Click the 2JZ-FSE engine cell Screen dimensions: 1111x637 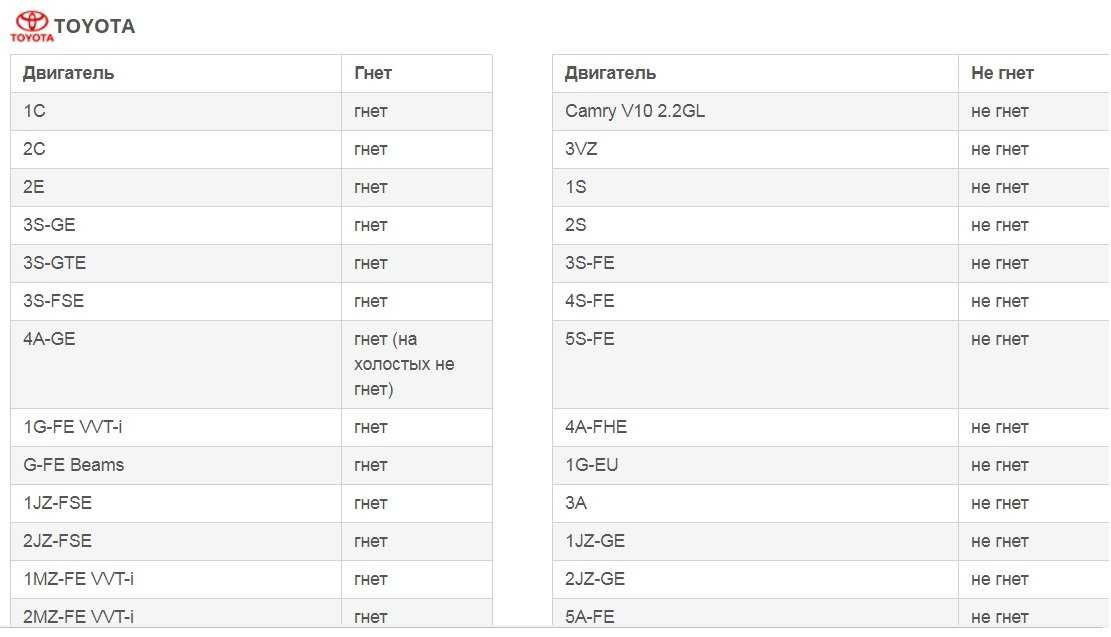tap(176, 541)
